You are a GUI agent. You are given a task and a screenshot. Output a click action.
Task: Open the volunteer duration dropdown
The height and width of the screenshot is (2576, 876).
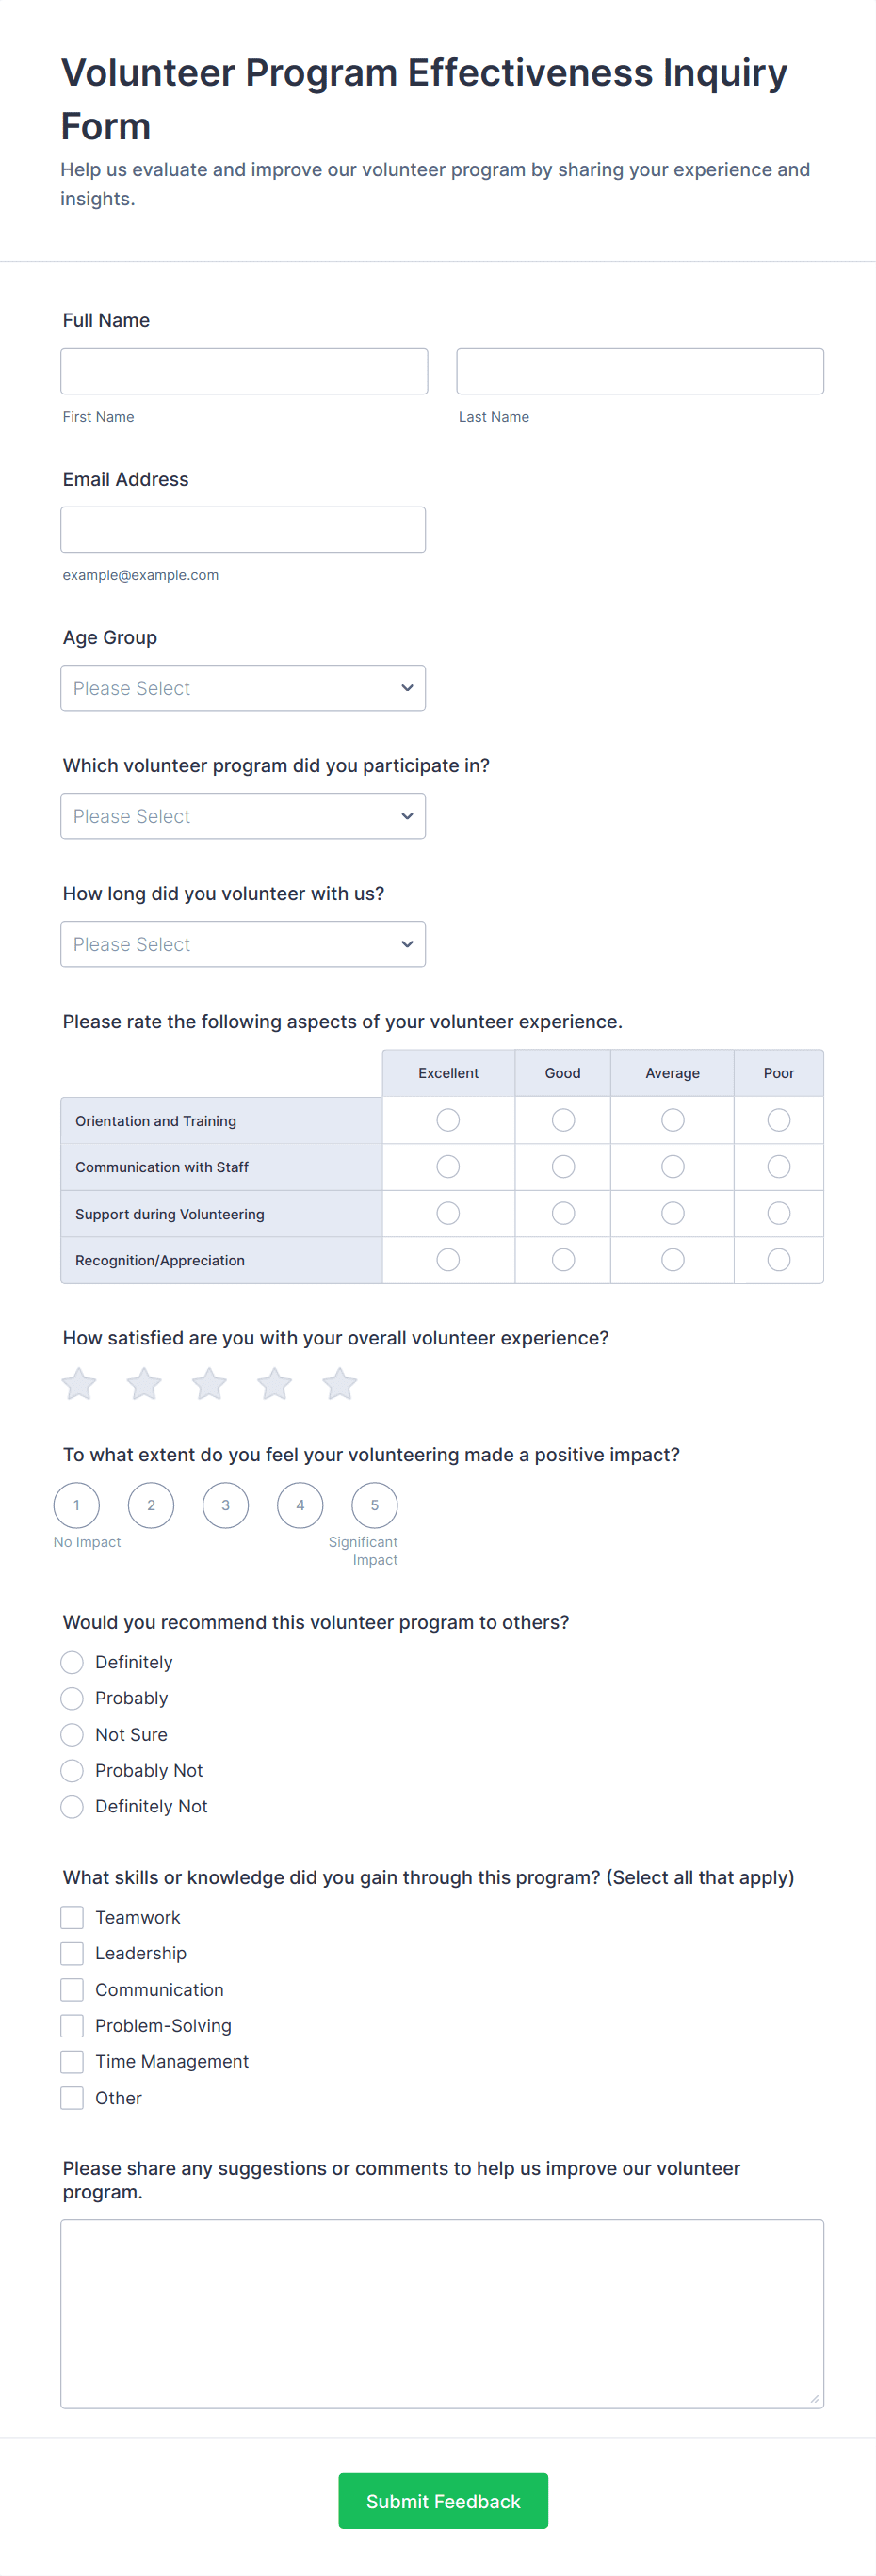tap(243, 944)
